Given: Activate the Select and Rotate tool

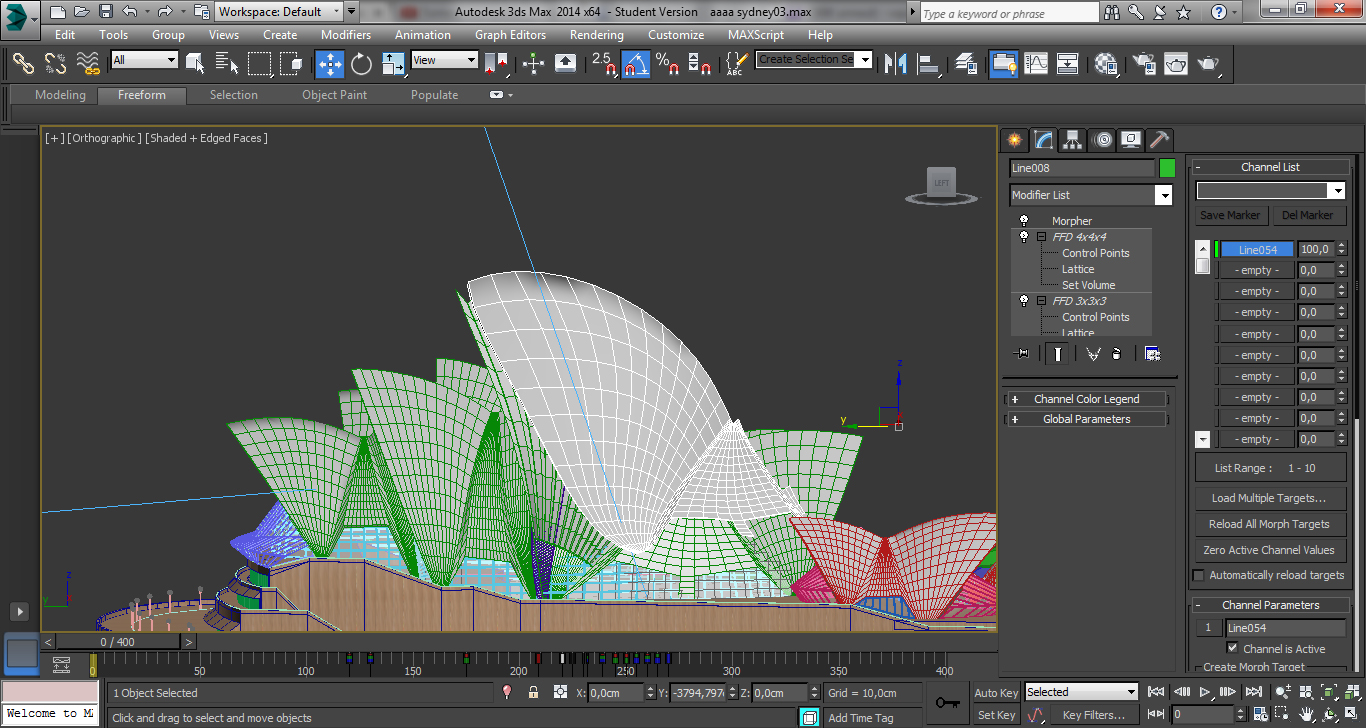Looking at the screenshot, I should point(361,64).
